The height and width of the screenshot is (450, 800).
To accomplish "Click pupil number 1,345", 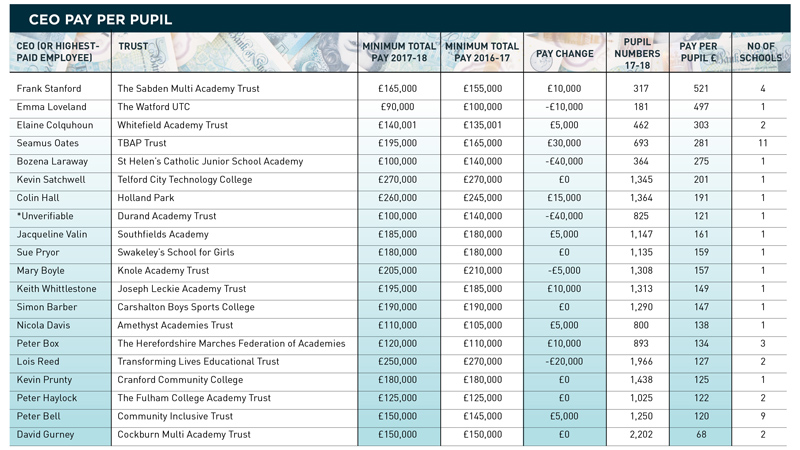I will tap(641, 180).
